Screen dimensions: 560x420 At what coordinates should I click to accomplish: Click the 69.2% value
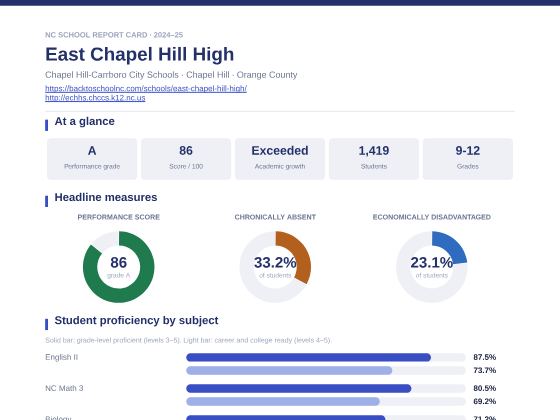click(485, 401)
